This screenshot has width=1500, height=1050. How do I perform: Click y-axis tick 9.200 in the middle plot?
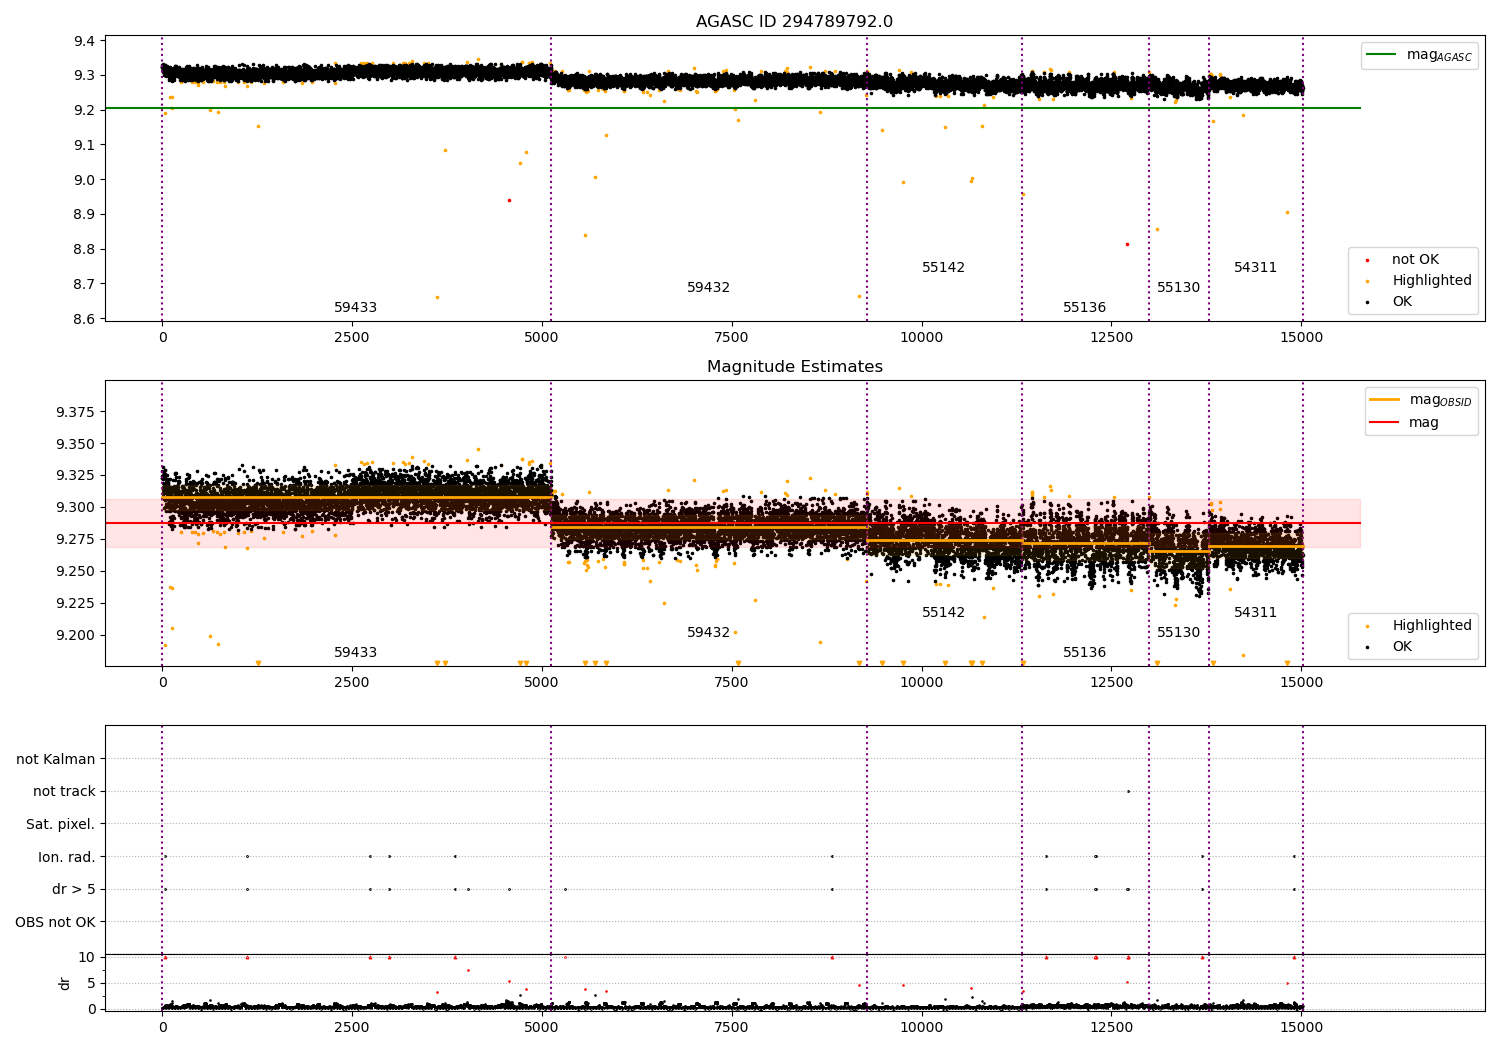76,635
